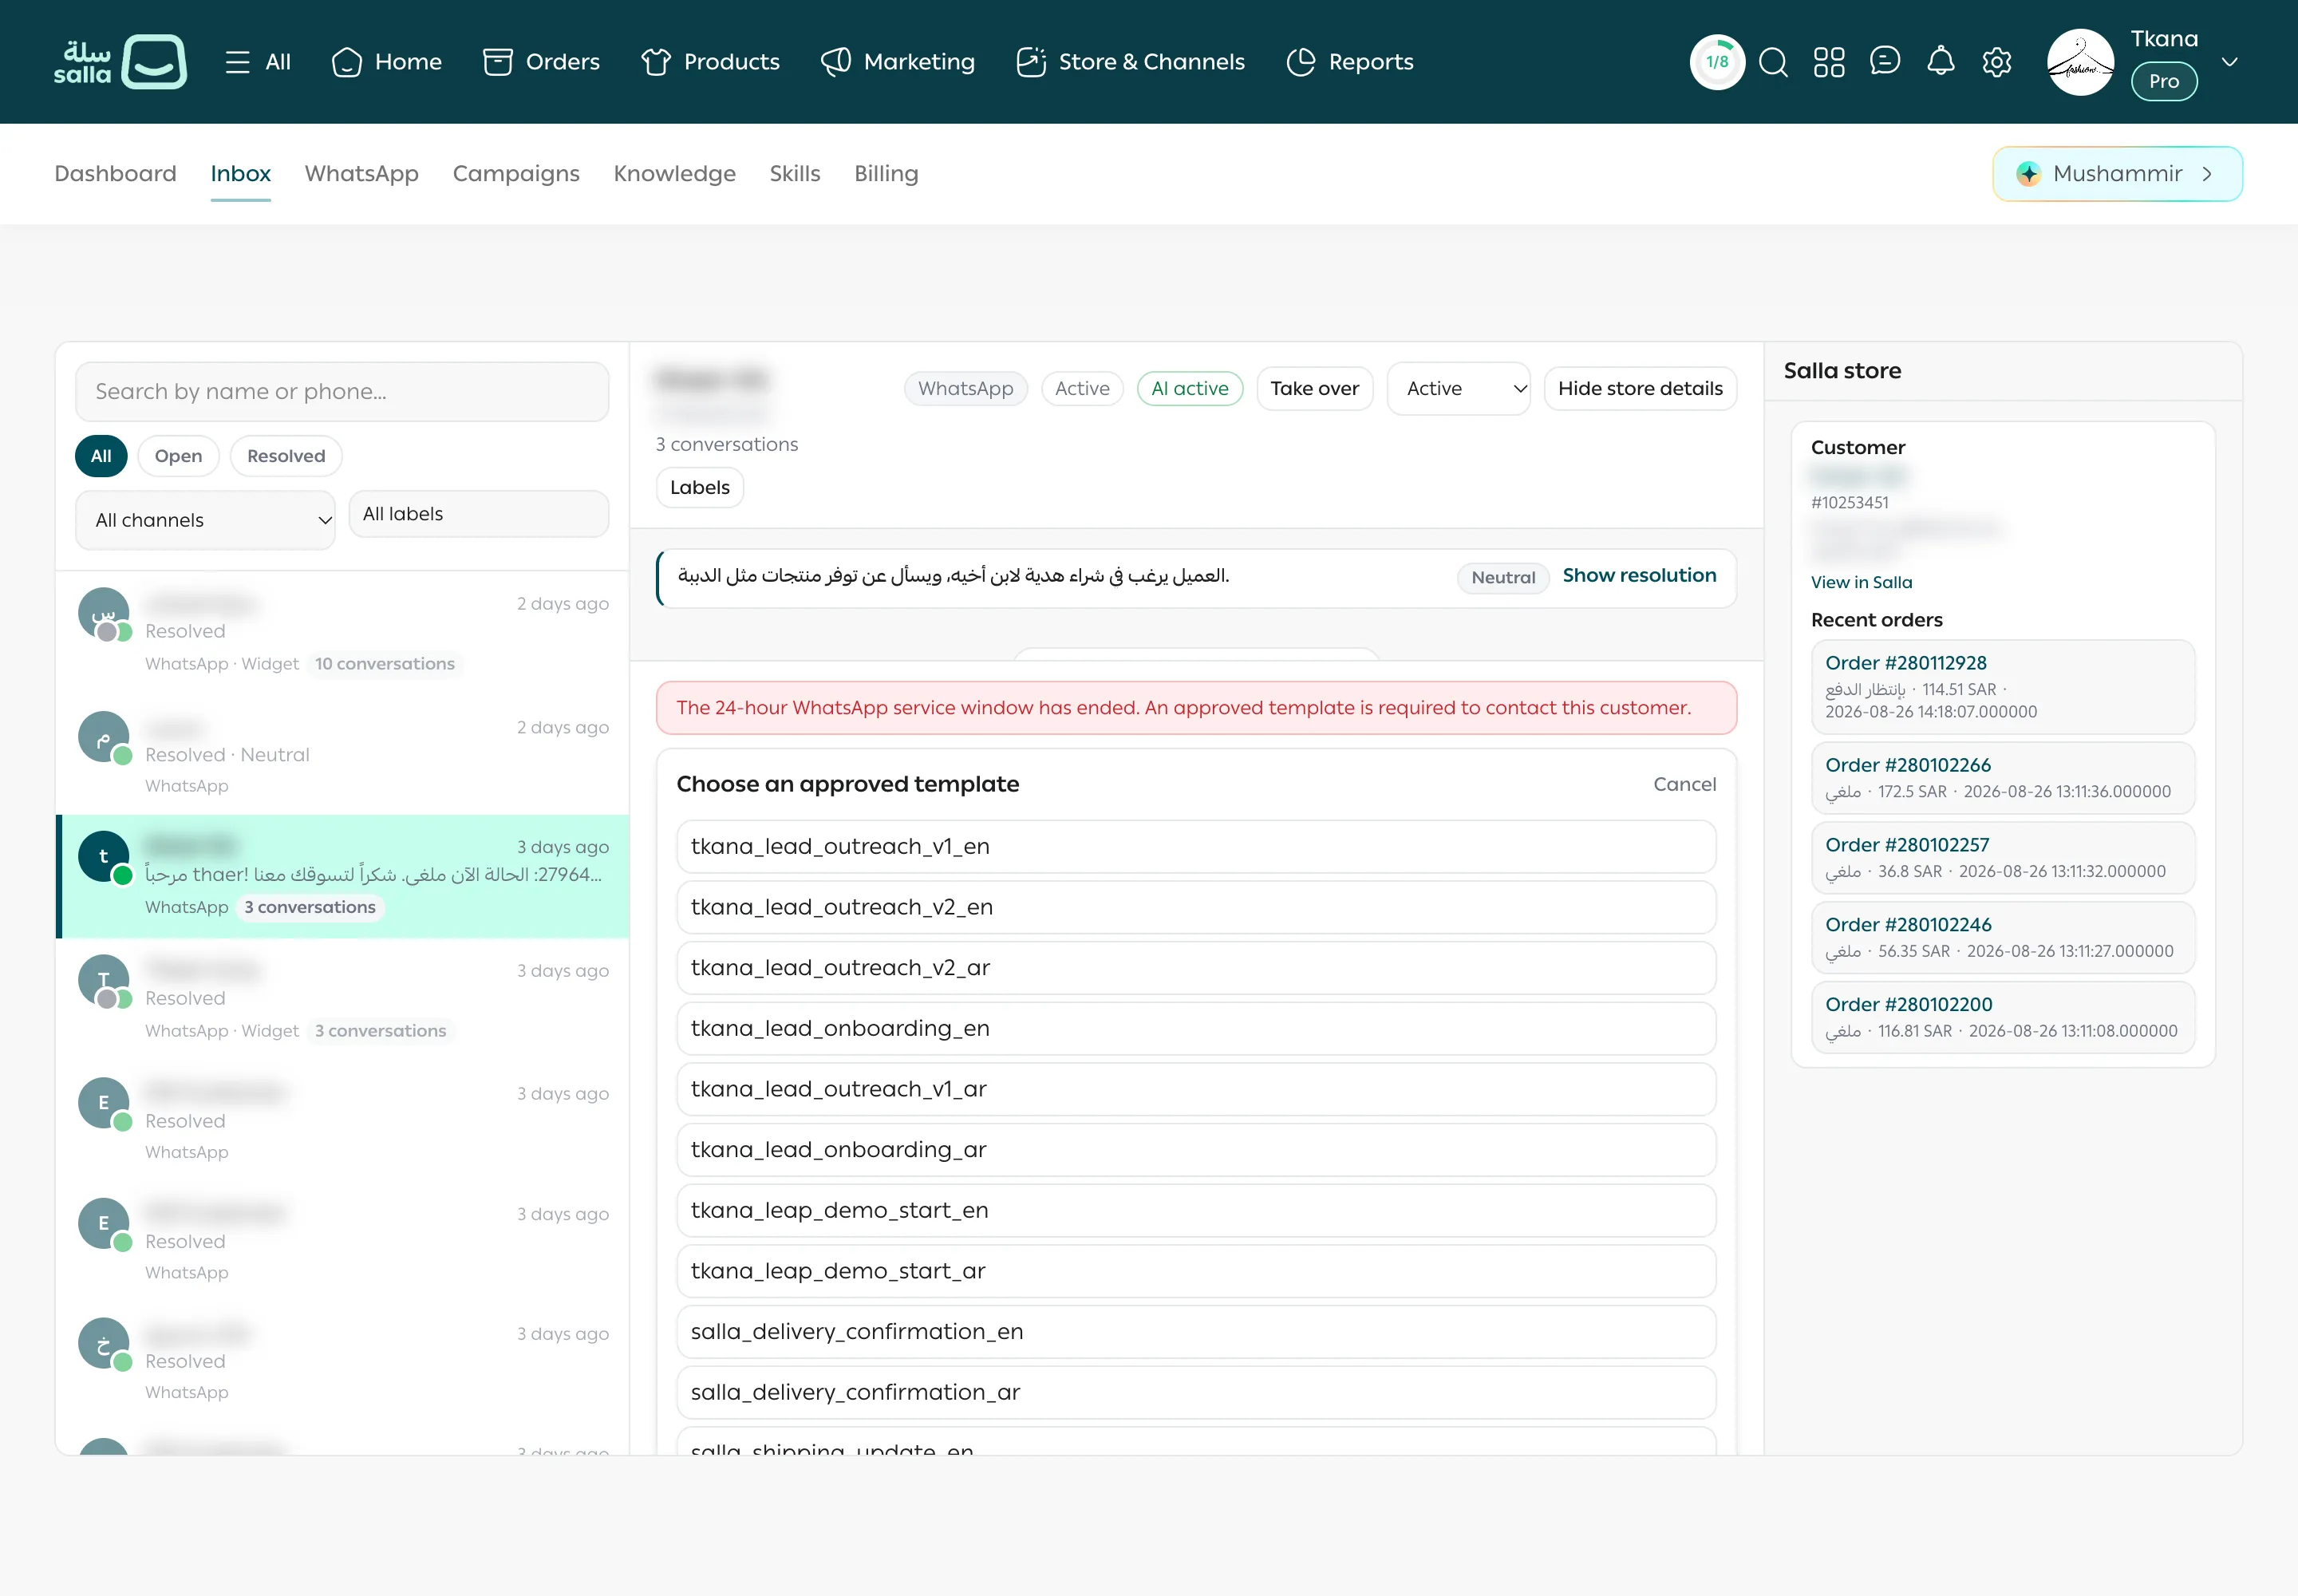Toggle the AI active badge

pos(1190,389)
